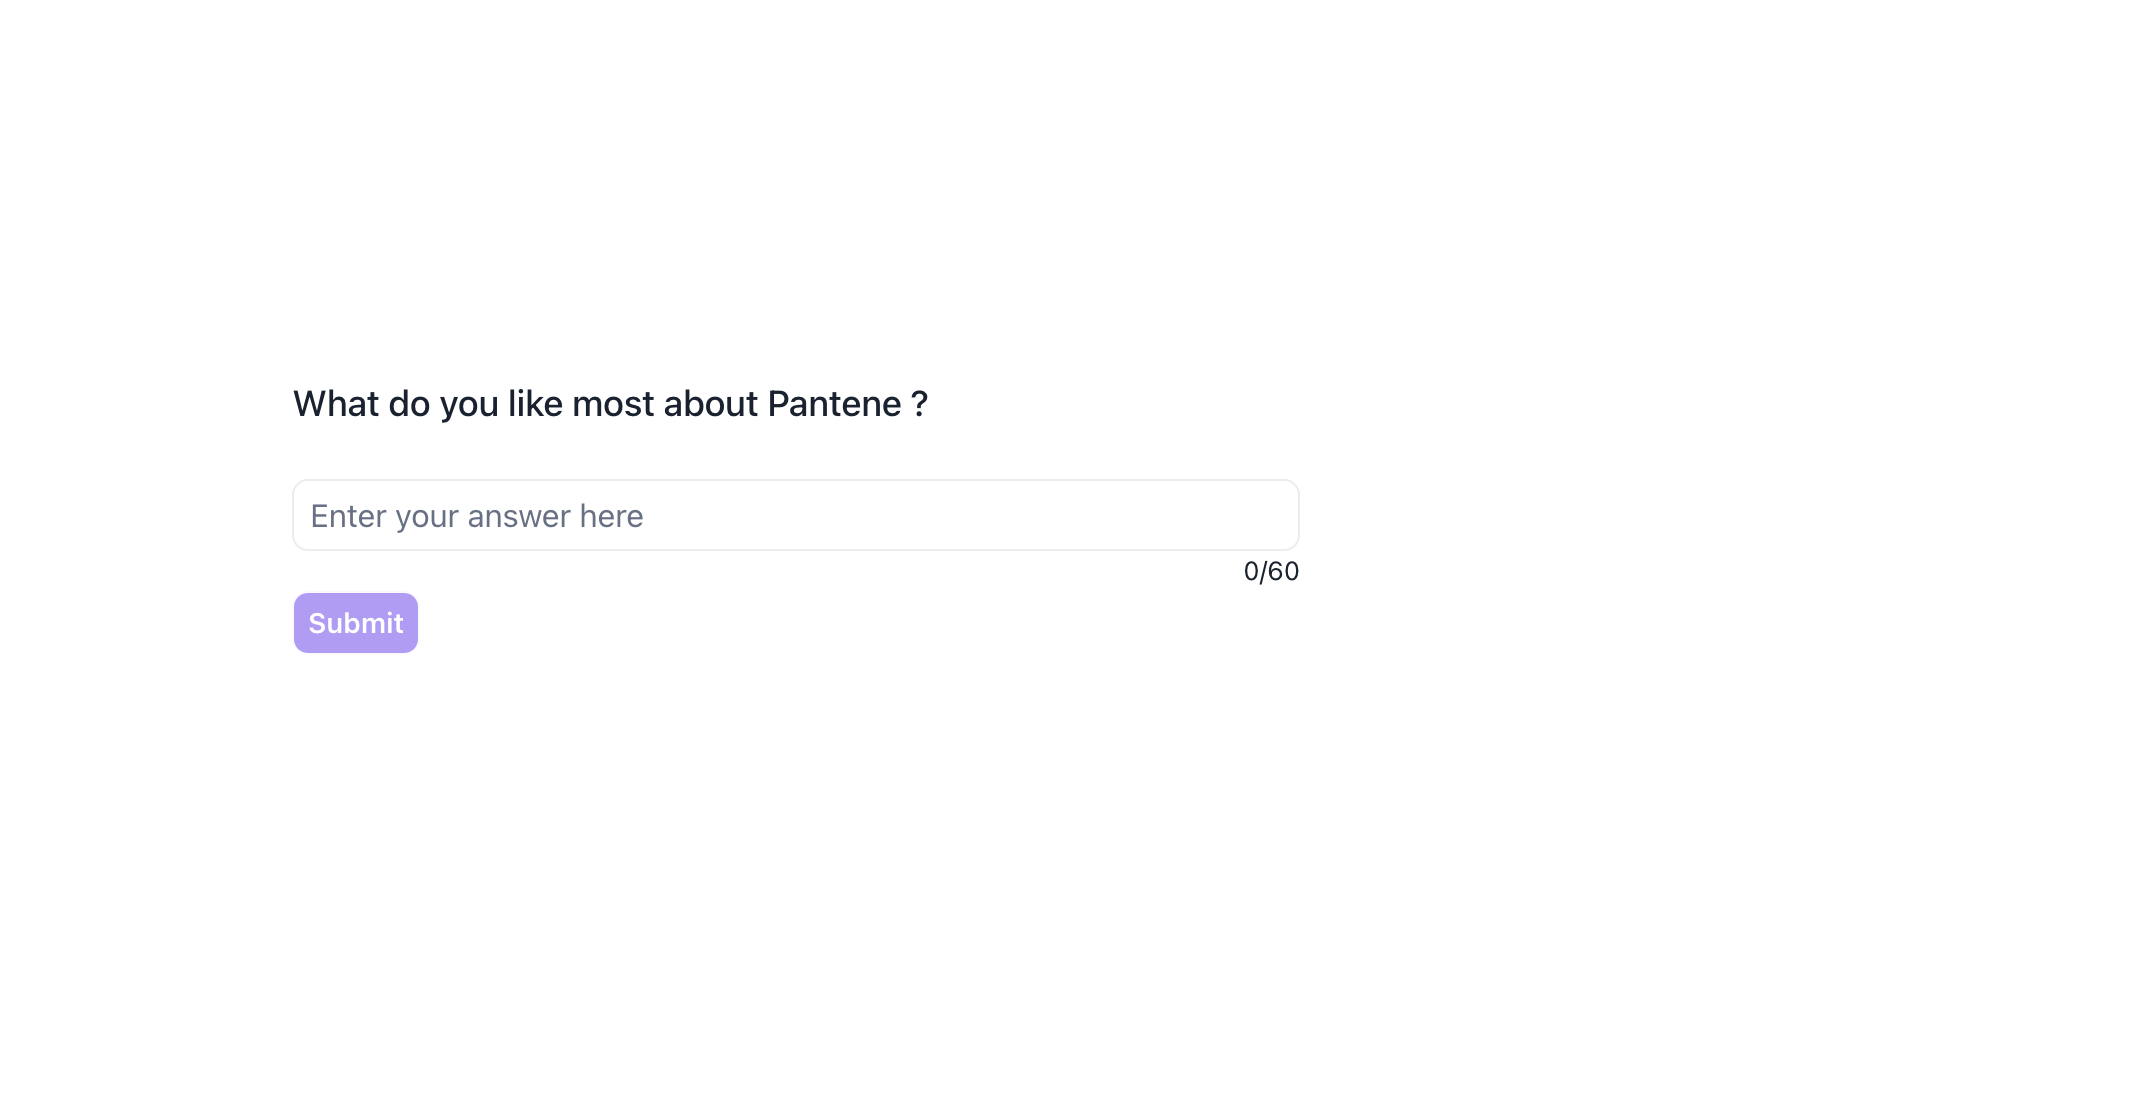
Task: Click inside the "Enter your answer here" box
Action: point(795,515)
